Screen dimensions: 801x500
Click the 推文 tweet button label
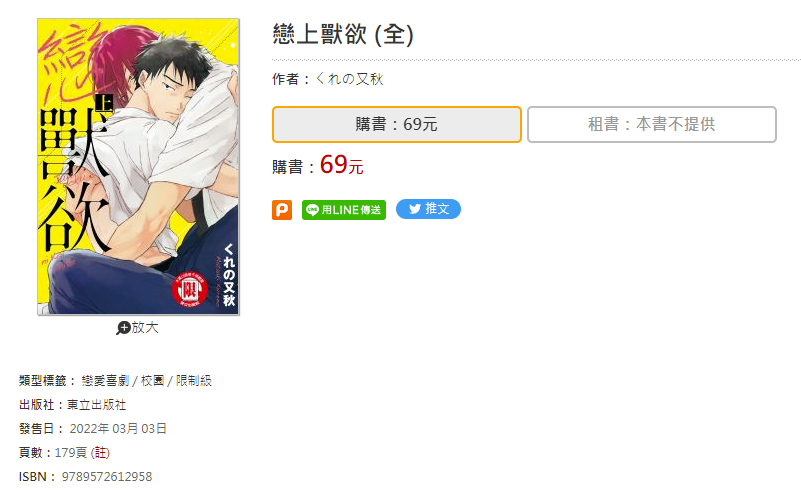437,209
